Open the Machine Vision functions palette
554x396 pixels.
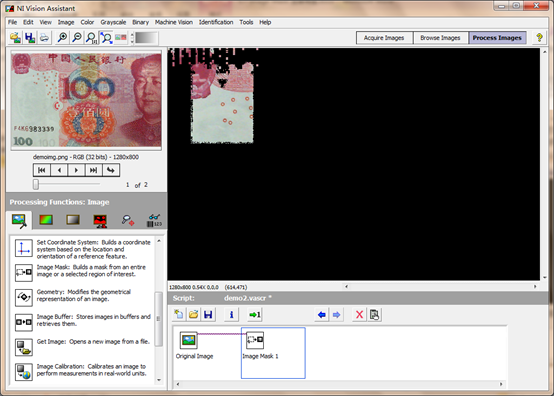pos(128,220)
